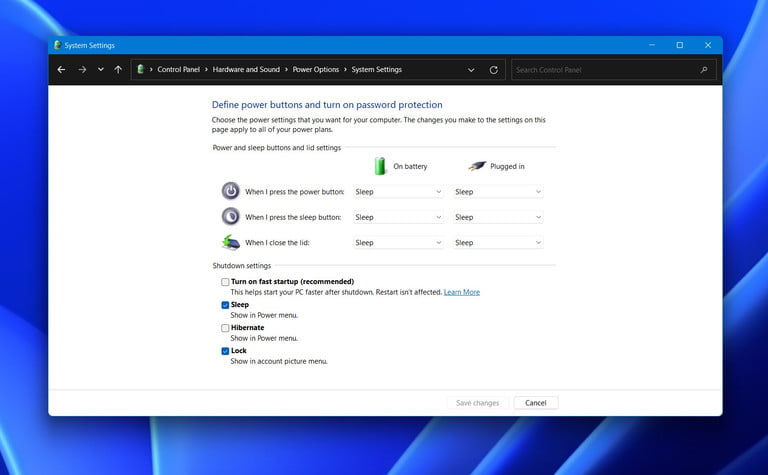
Task: Expand the recent locations chevron
Action: pyautogui.click(x=100, y=70)
